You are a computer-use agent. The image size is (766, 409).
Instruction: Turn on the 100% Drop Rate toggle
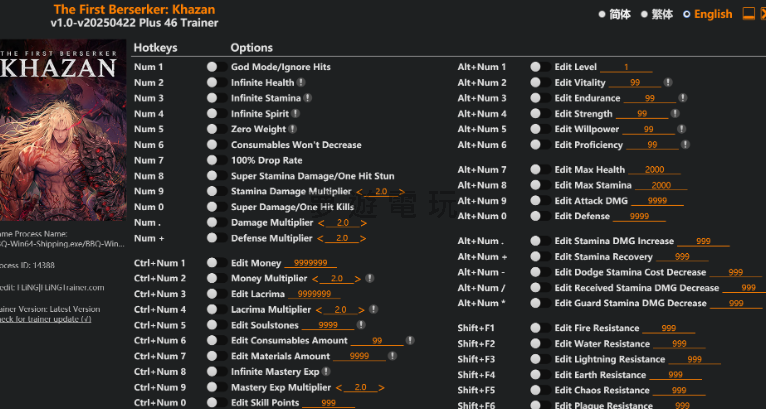(212, 160)
